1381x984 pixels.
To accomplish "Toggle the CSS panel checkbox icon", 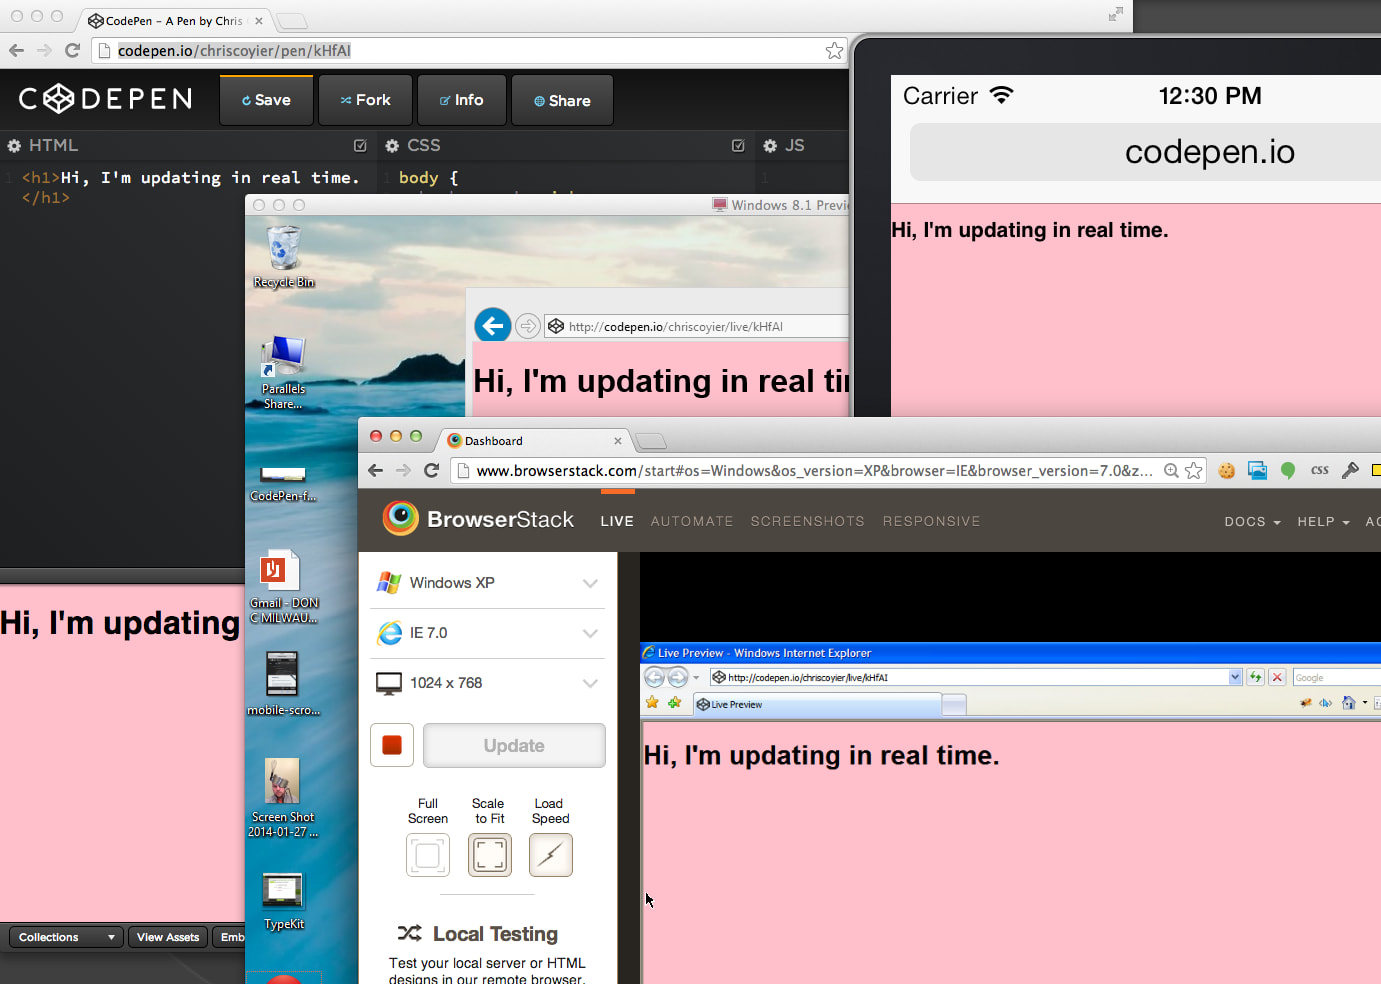I will coord(738,146).
